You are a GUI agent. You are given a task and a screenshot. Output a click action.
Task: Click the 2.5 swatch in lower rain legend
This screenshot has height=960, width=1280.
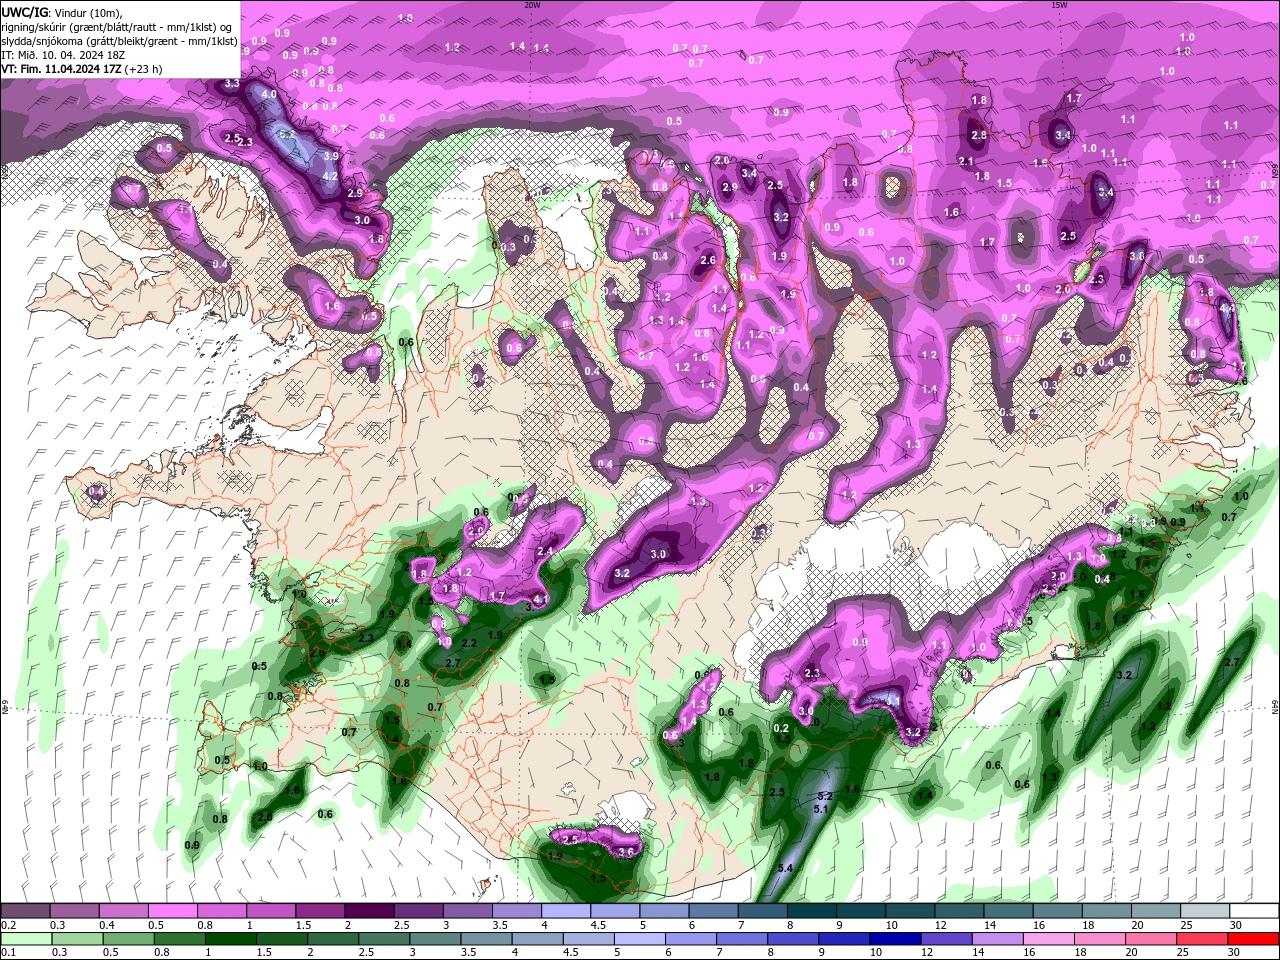tap(383, 939)
